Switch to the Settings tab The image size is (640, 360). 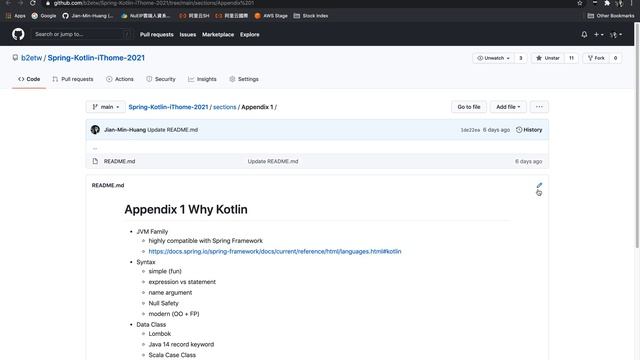tap(244, 79)
